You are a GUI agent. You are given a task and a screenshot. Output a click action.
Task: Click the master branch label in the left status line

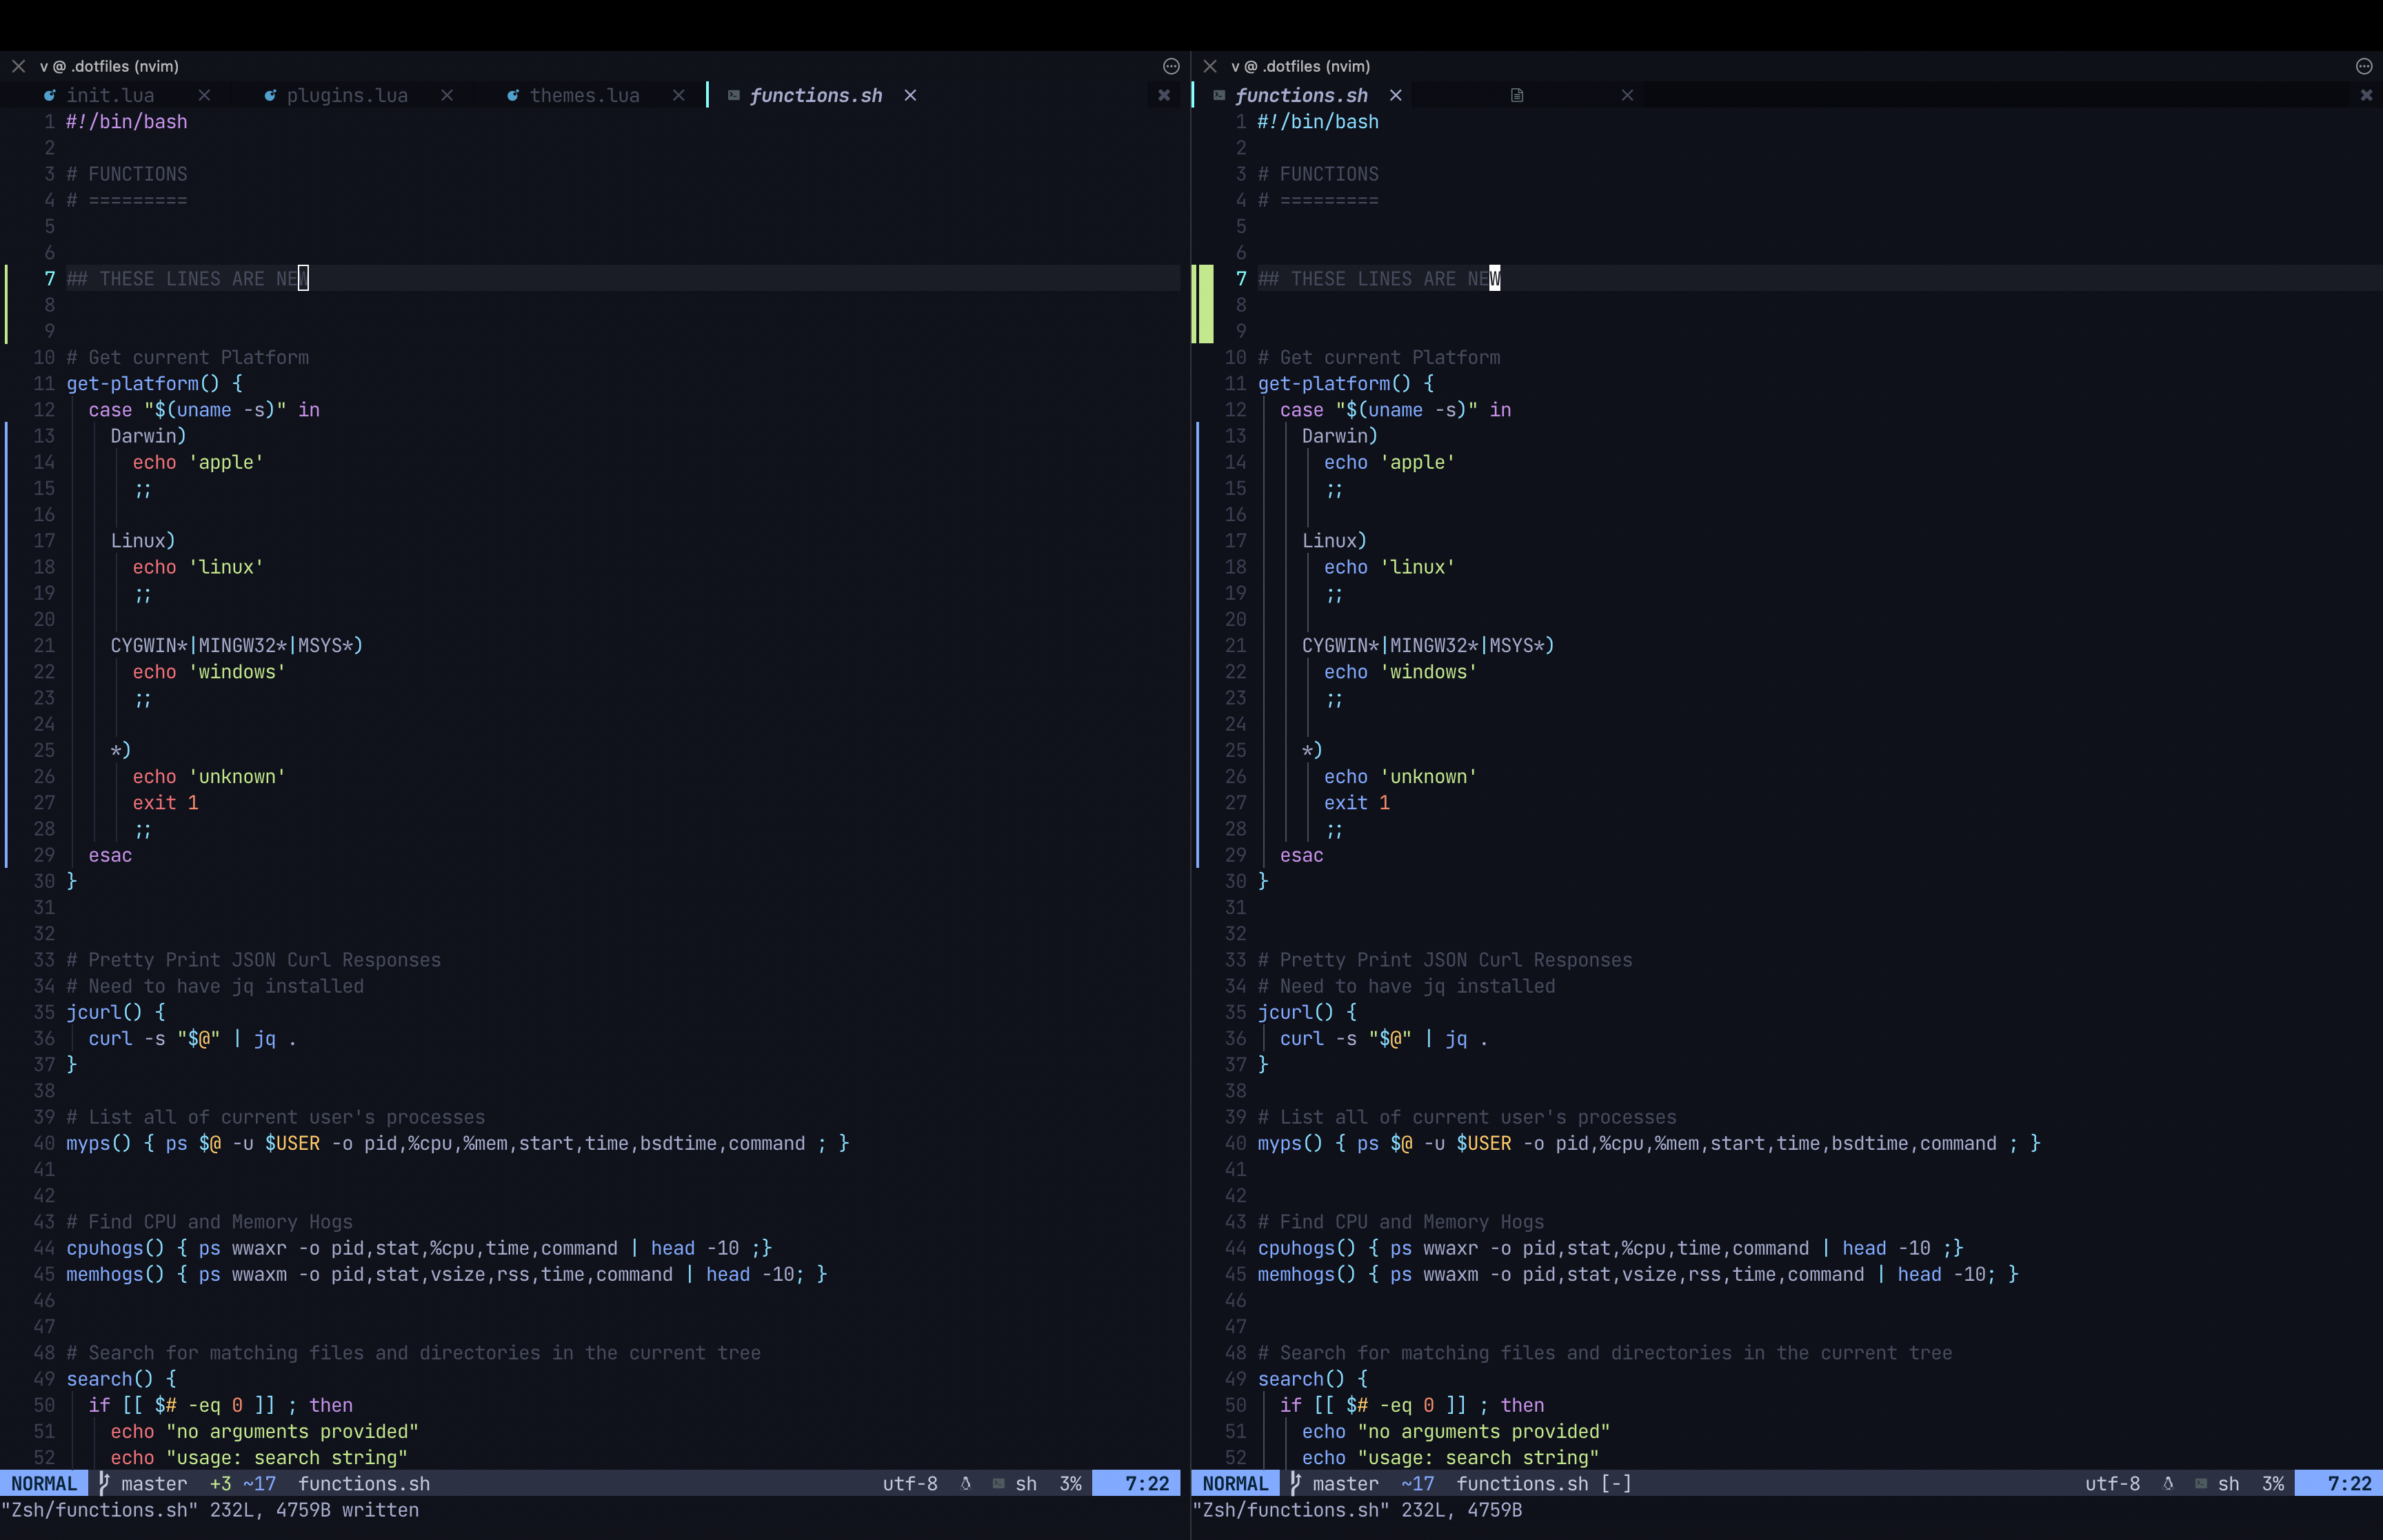(x=154, y=1484)
